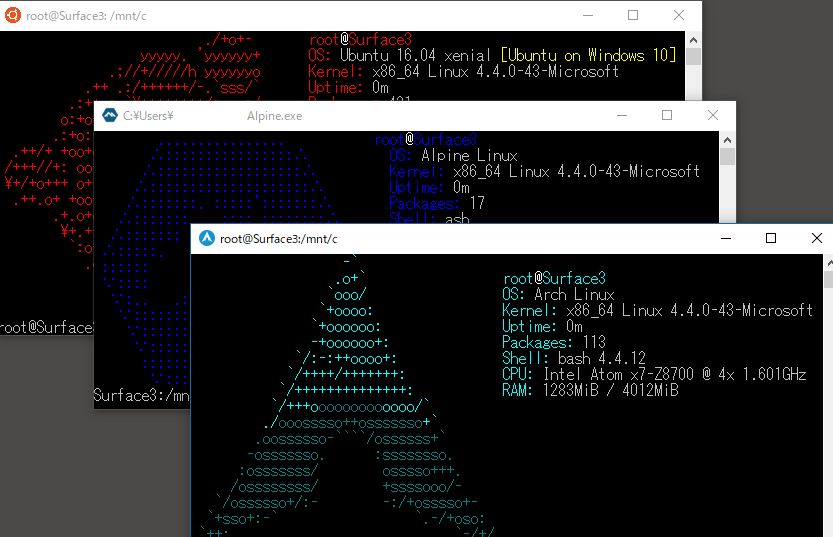This screenshot has height=537, width=833.
Task: Click the Ubuntu logo icon in the title bar
Action: coord(13,16)
